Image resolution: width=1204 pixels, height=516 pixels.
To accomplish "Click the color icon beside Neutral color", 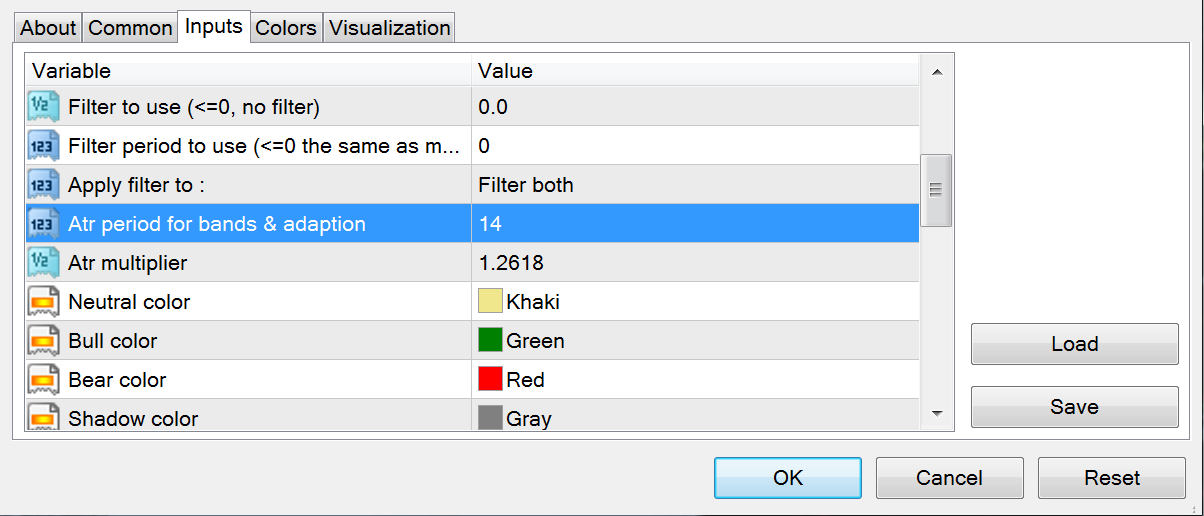I will (44, 302).
